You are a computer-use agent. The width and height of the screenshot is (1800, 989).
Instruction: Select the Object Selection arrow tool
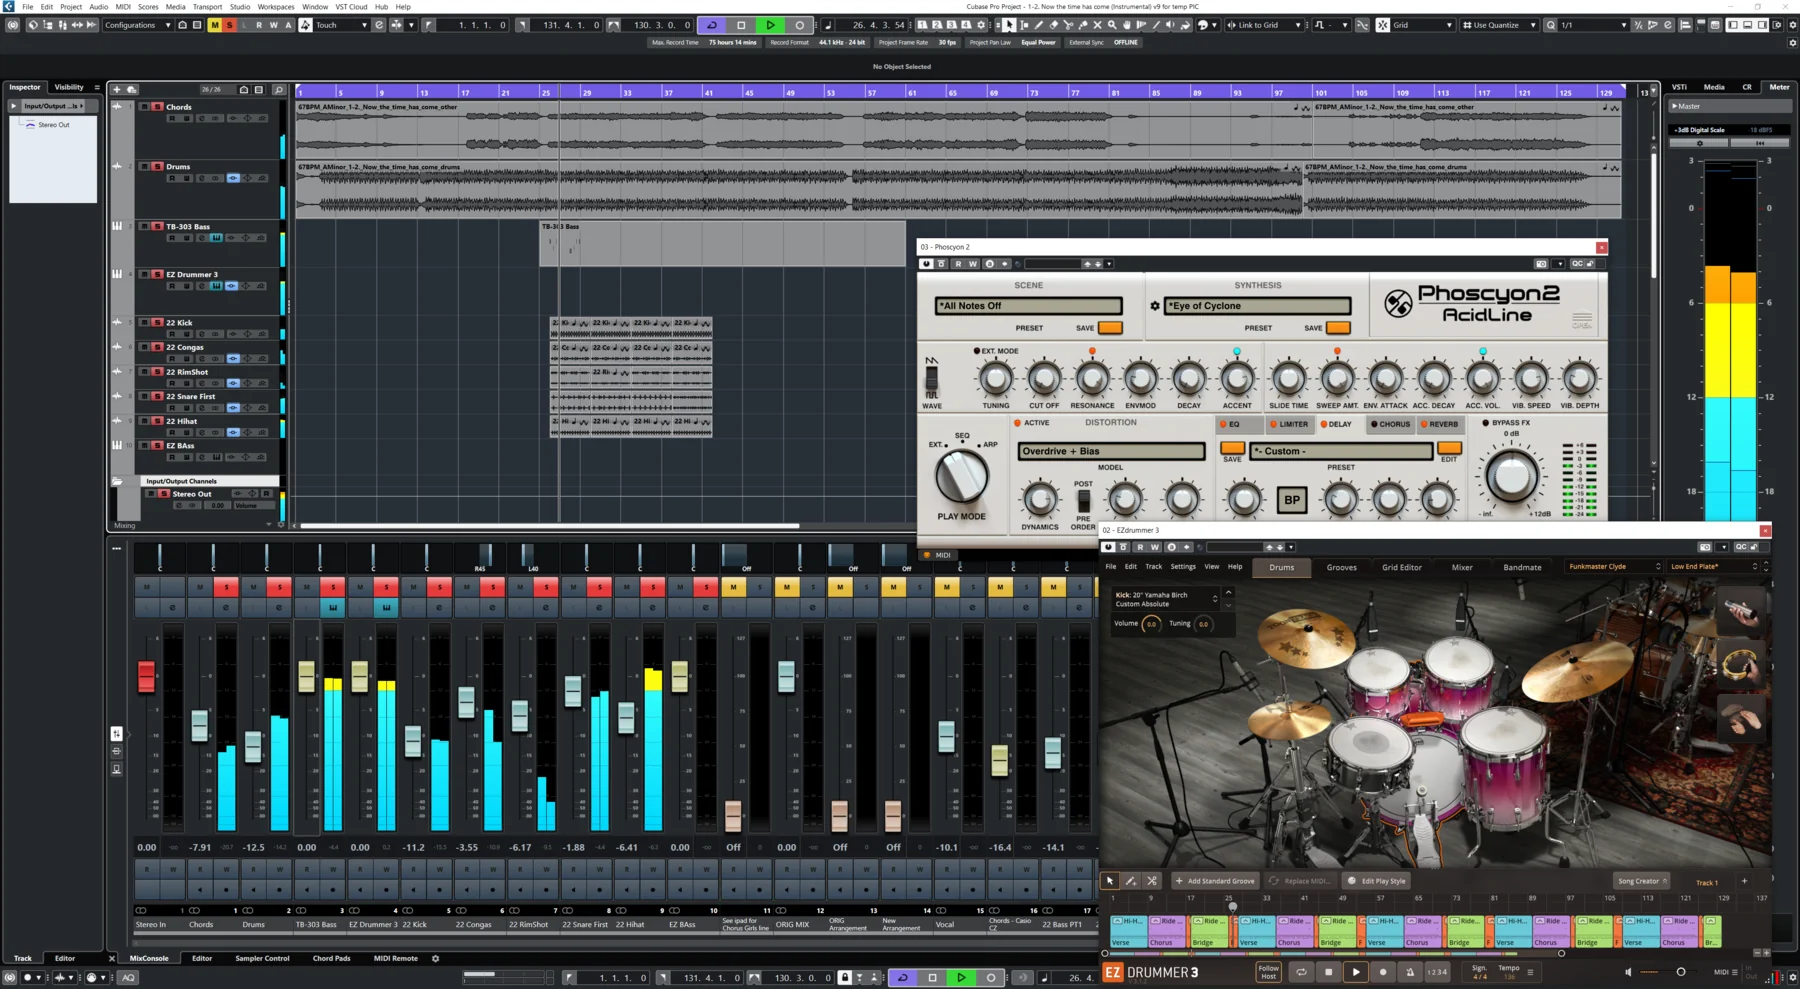click(1009, 25)
